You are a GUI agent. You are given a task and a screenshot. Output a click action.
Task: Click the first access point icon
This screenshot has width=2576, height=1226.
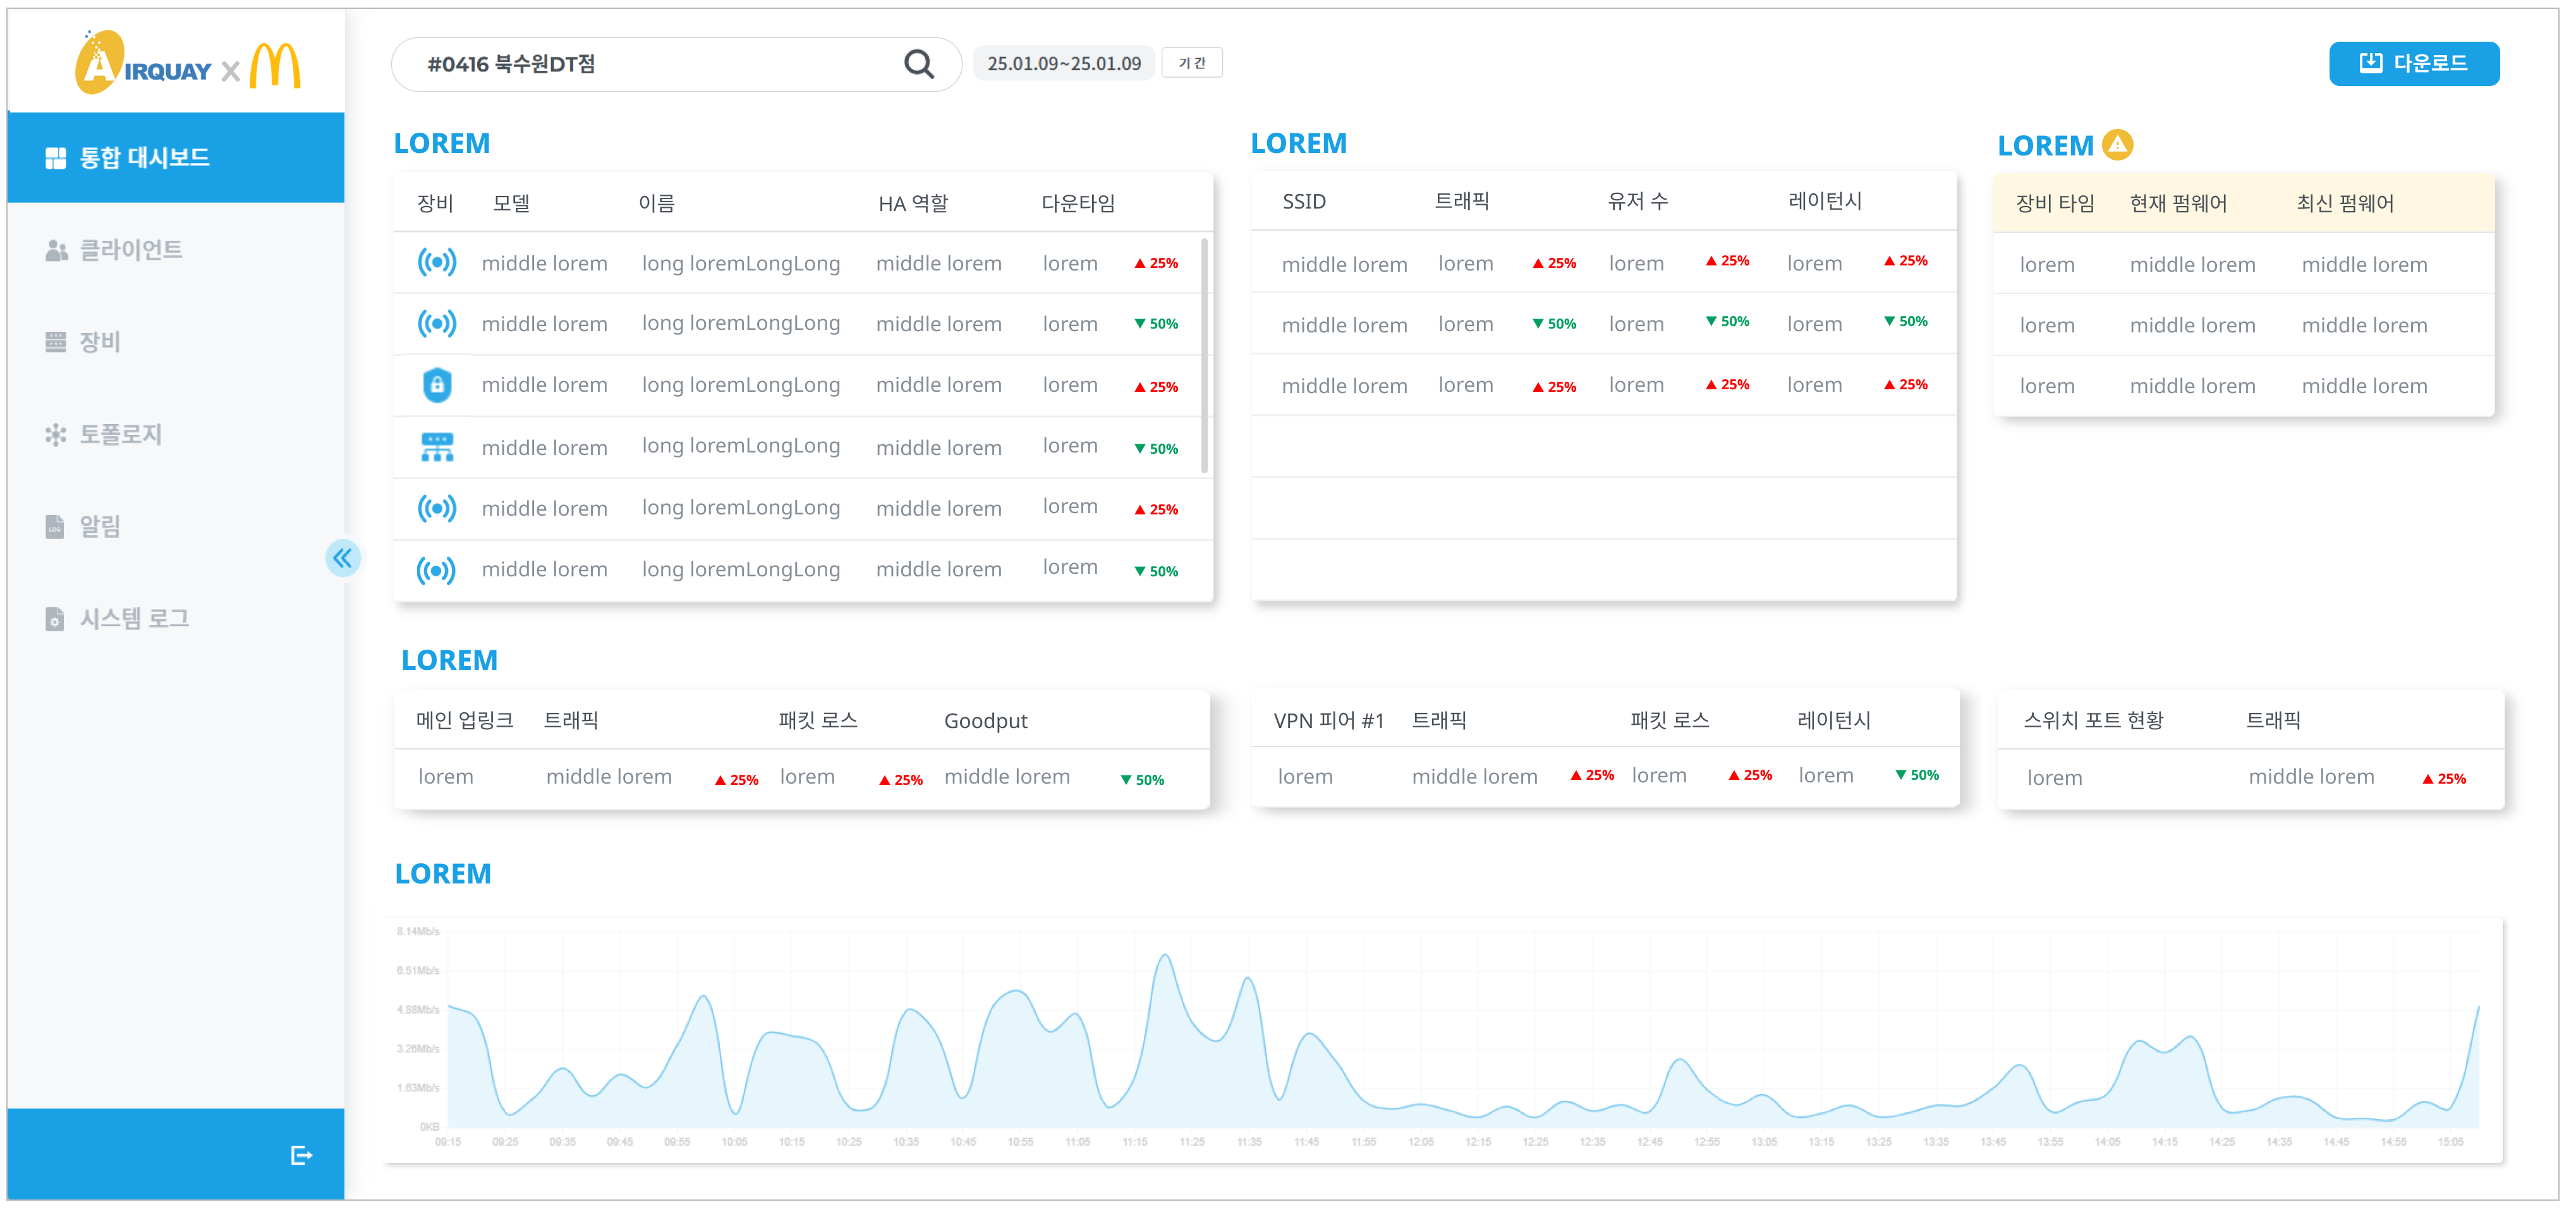pos(437,263)
